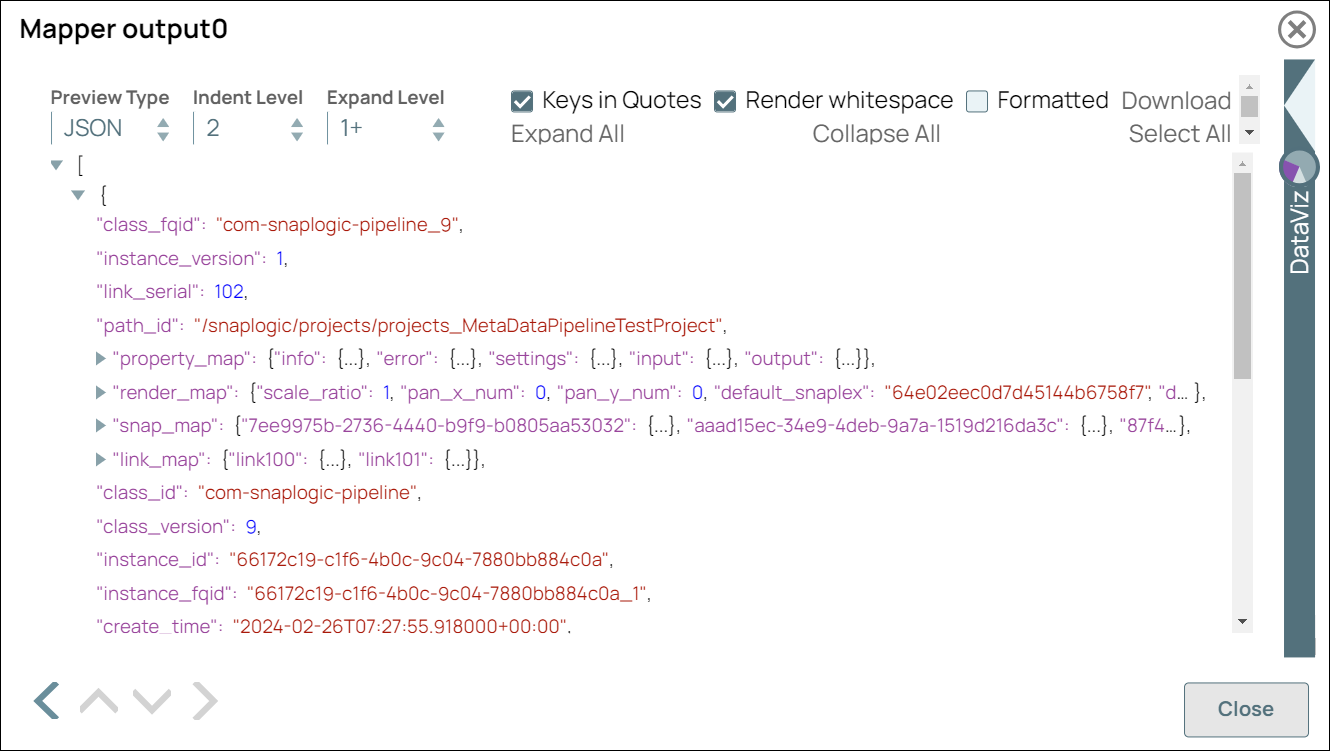Click the upward navigation arrow icon

point(97,699)
